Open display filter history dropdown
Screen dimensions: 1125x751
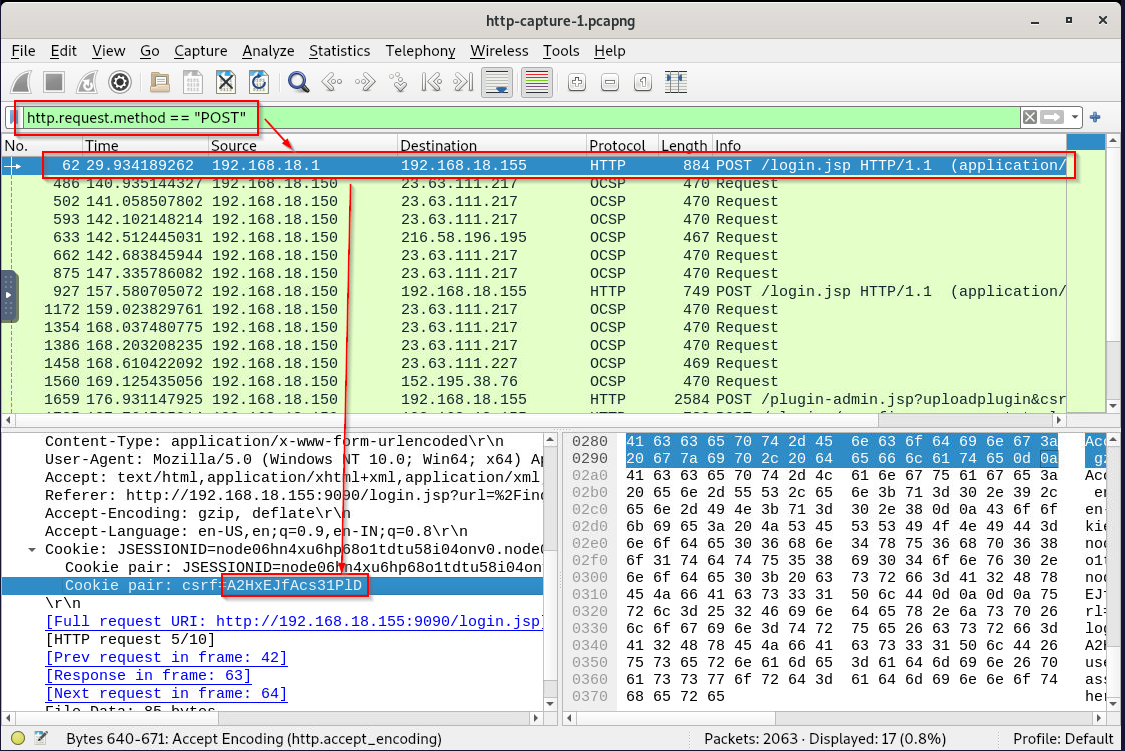pos(1075,118)
